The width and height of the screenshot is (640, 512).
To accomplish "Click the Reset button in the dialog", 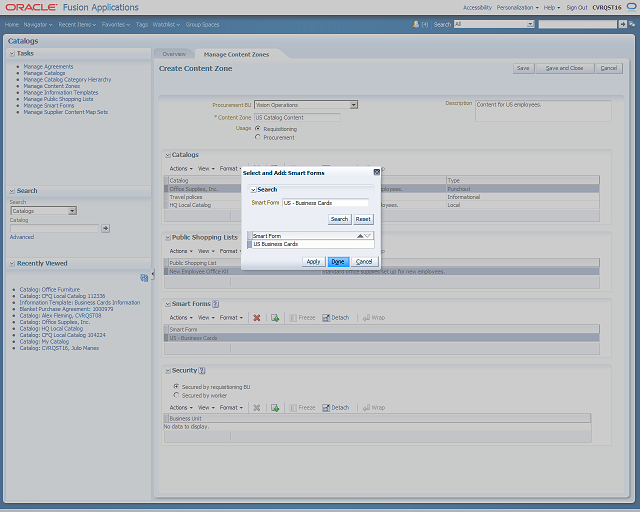I will tap(363, 219).
